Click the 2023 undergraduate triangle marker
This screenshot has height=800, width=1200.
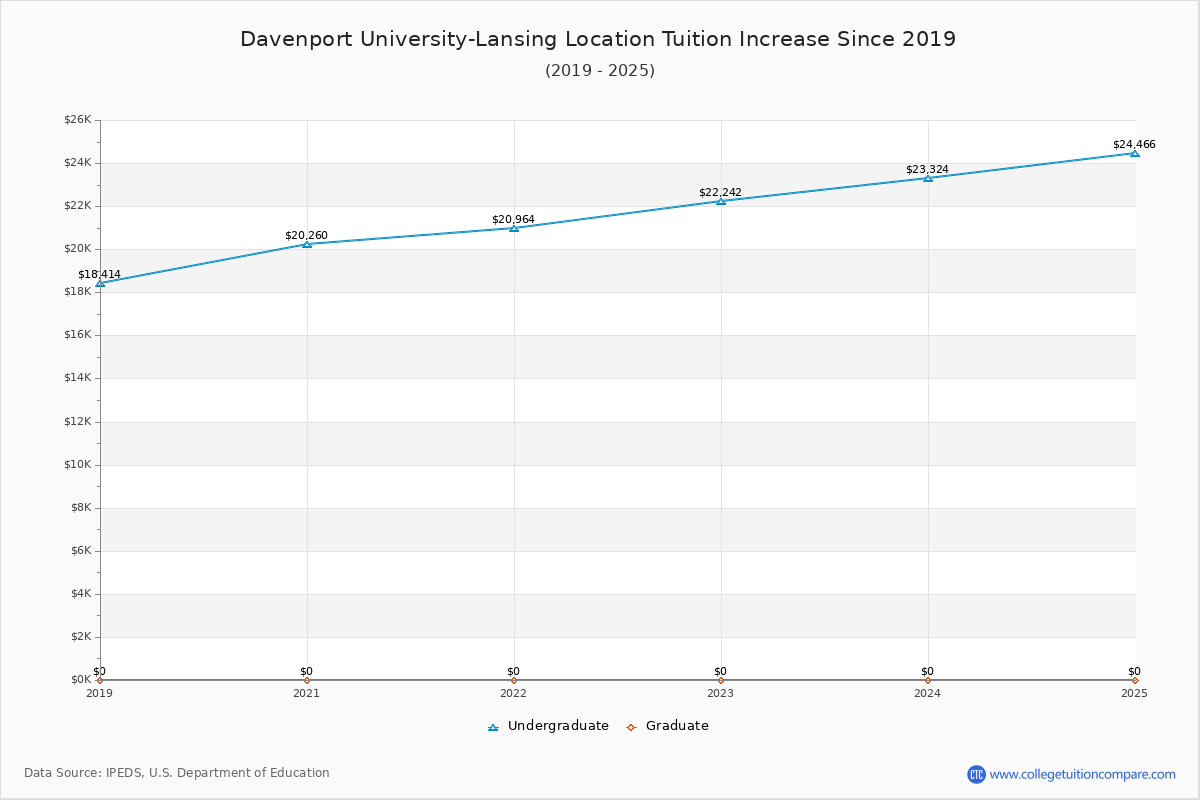[721, 201]
